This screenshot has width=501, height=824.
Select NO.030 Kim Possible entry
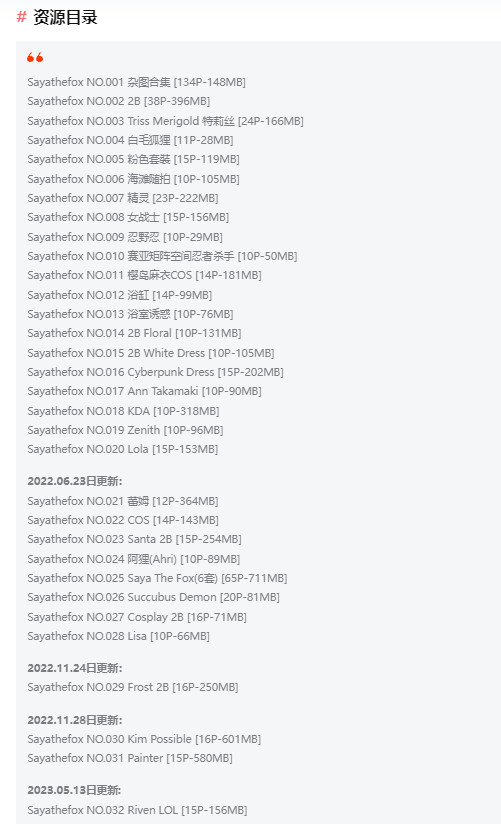pos(144,739)
